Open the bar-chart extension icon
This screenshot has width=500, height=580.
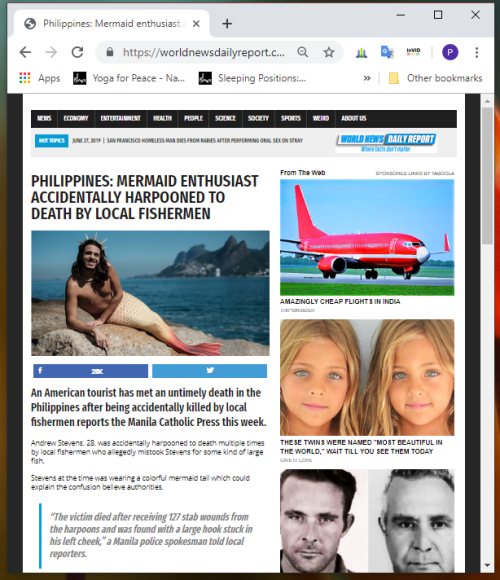pos(361,53)
